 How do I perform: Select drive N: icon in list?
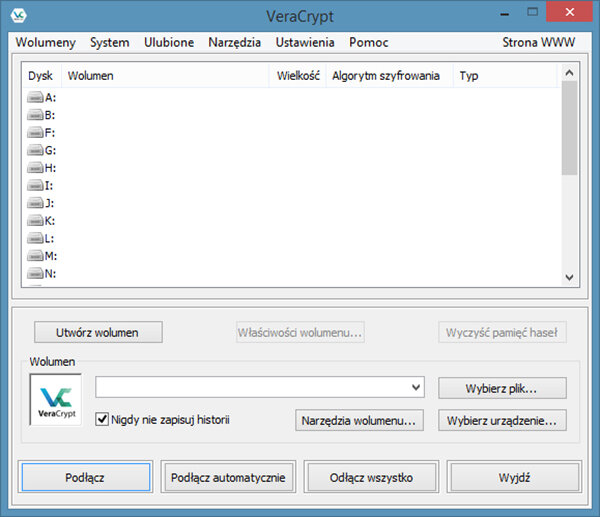35,274
